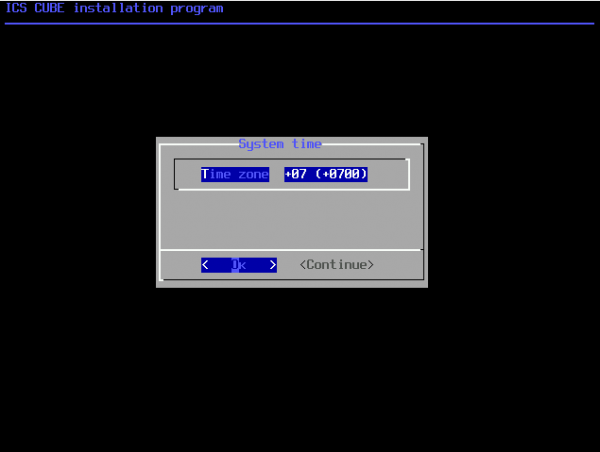Click the left angle bracket of Ok

click(205, 265)
